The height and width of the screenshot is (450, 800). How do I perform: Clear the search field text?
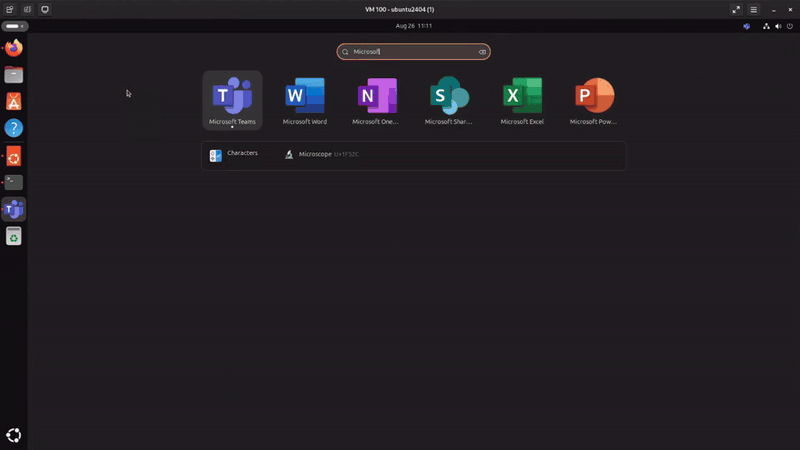point(482,52)
